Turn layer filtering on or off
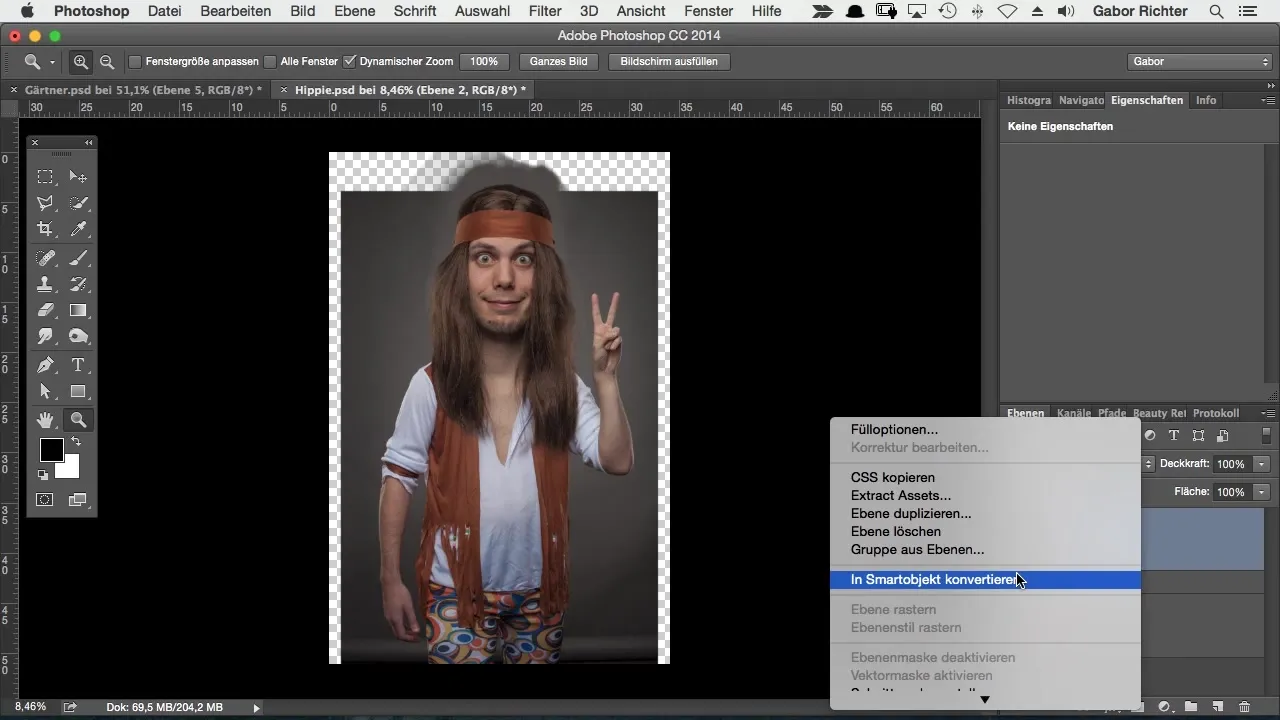The image size is (1280, 720). (x=1266, y=436)
